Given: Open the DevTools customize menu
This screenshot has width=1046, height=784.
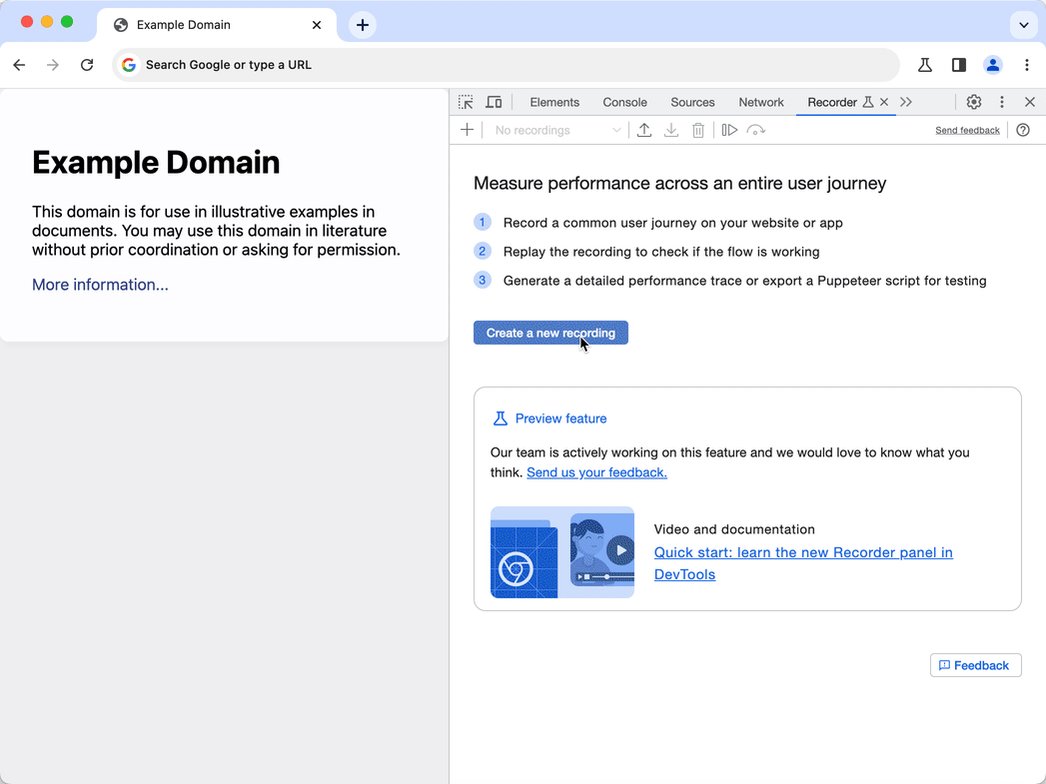Looking at the screenshot, I should point(1001,102).
